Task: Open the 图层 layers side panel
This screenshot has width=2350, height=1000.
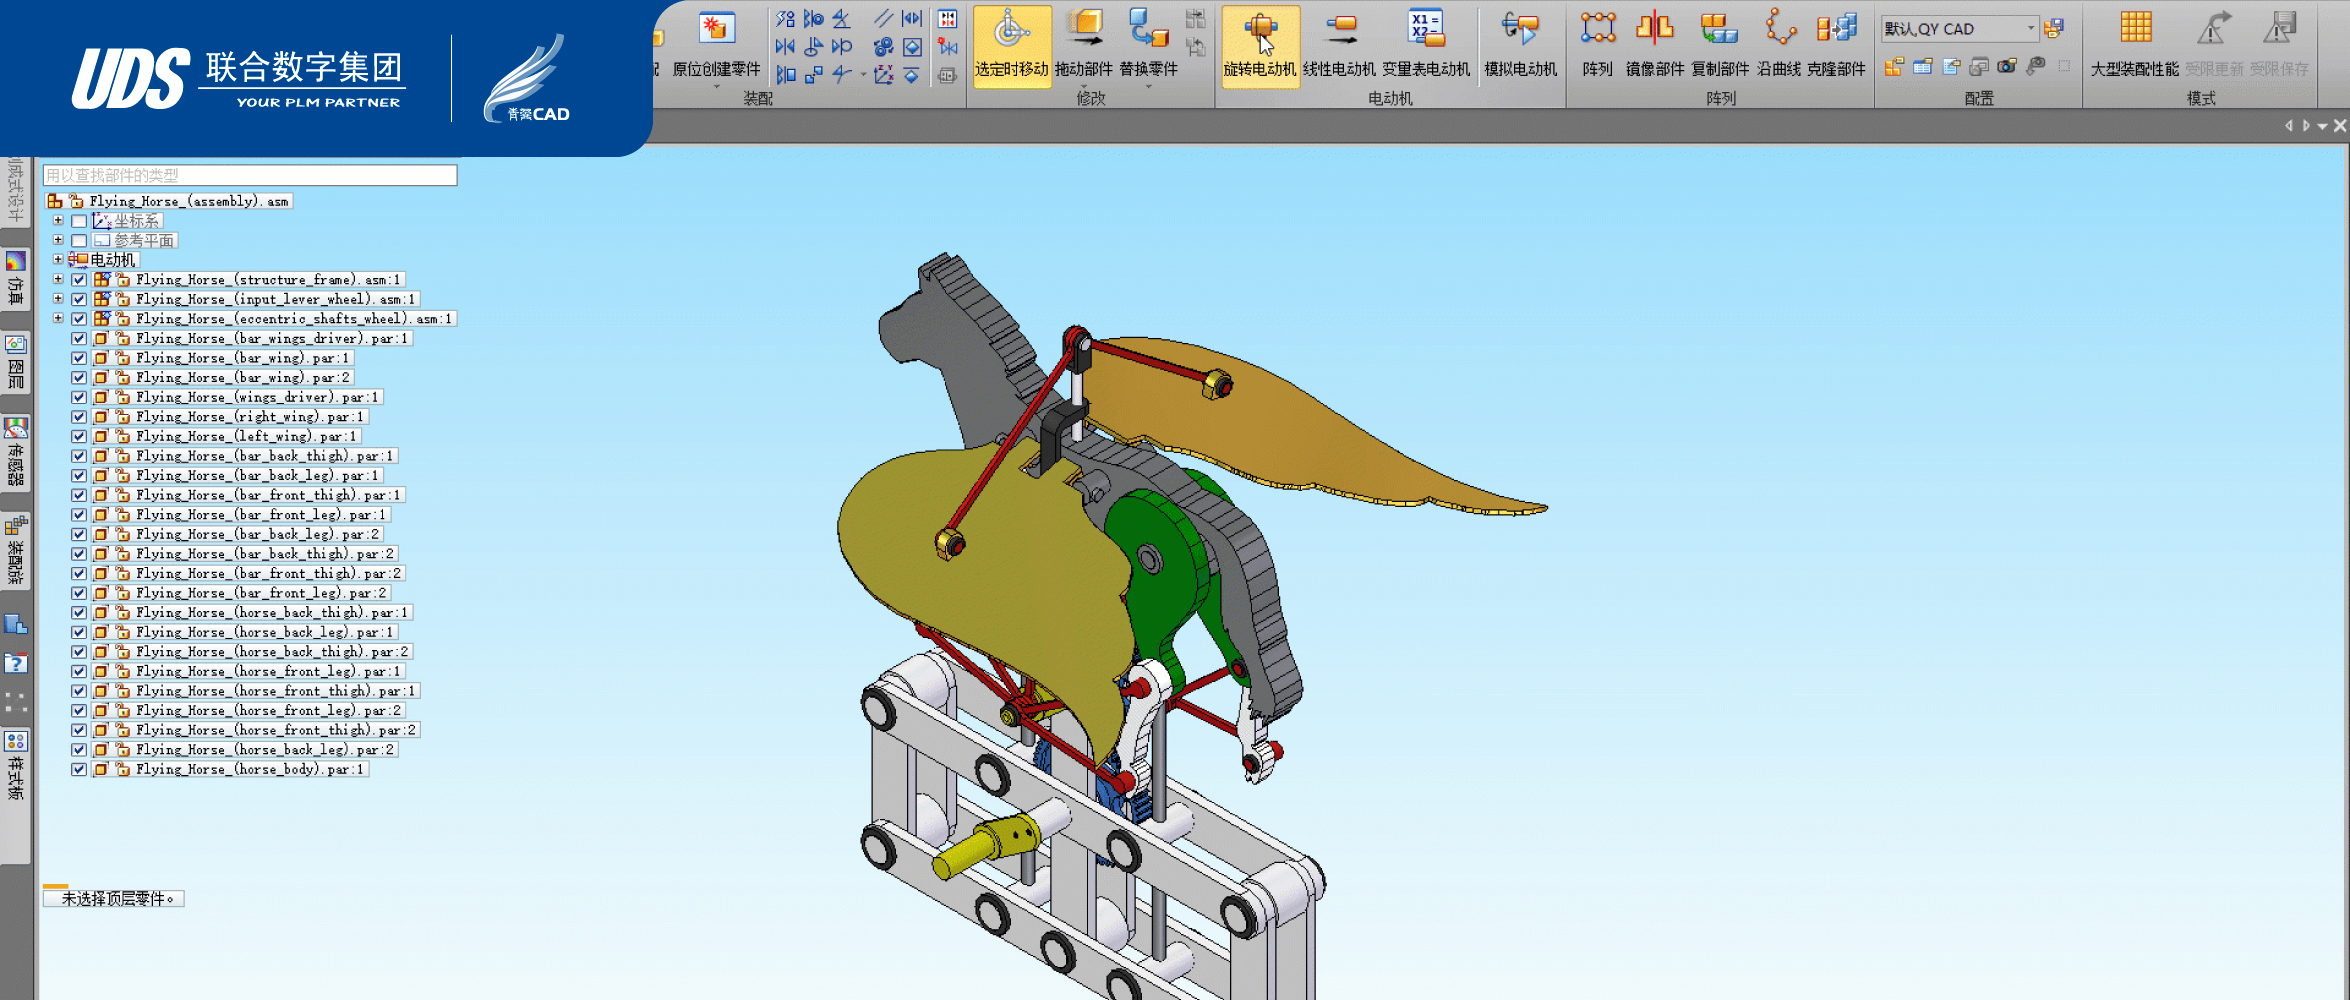Action: (15, 362)
